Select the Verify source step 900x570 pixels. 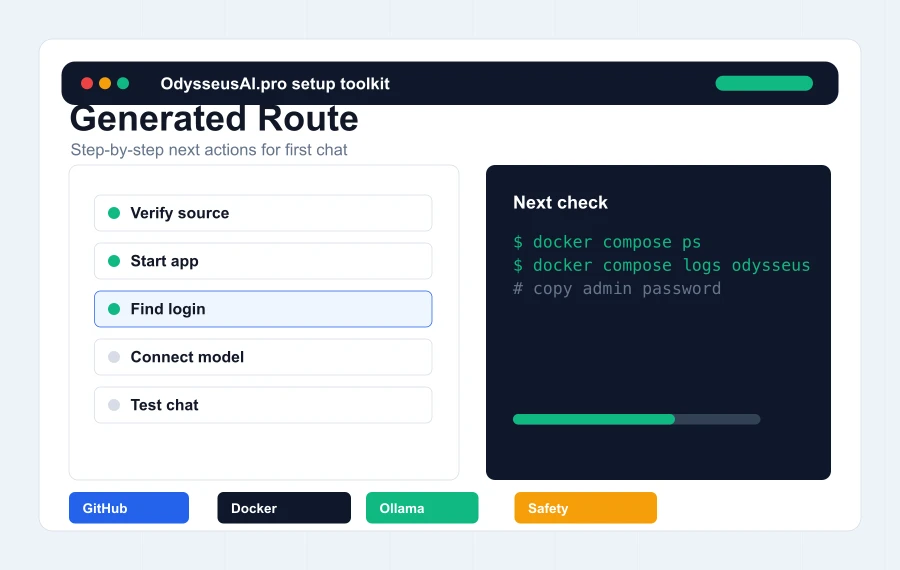[x=263, y=213]
